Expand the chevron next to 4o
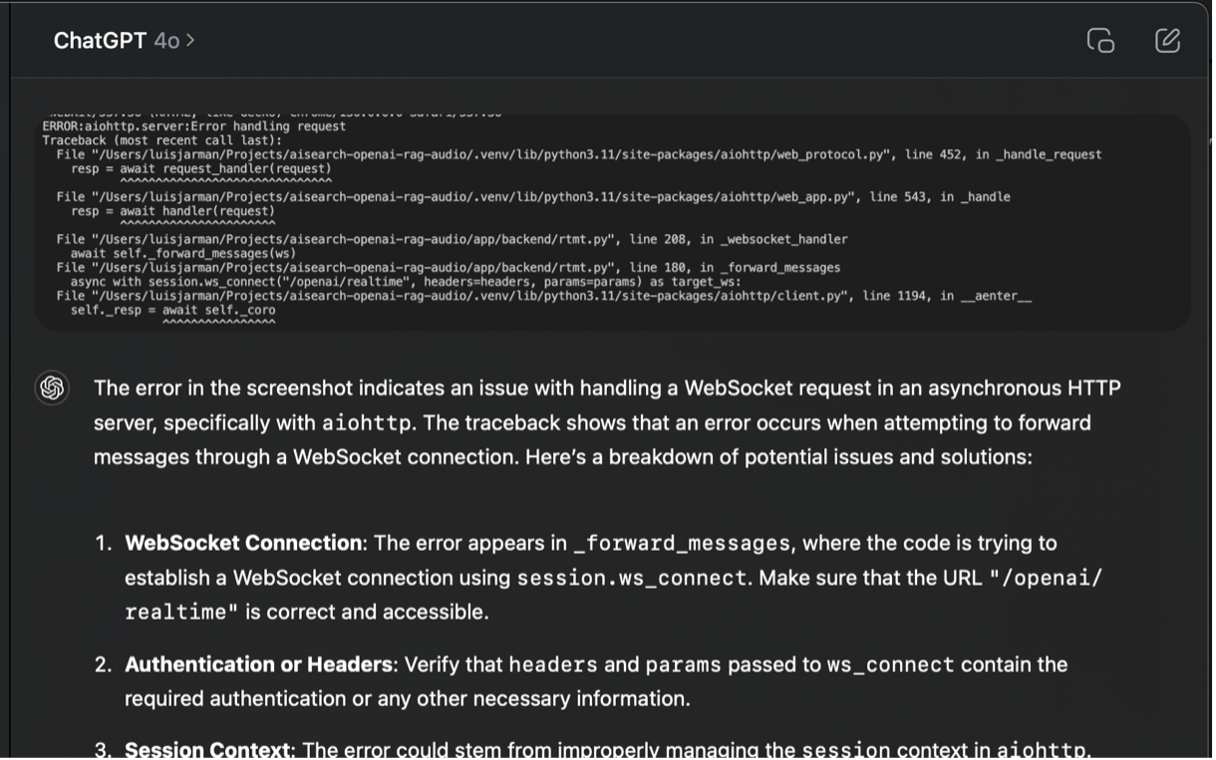The width and height of the screenshot is (1216, 760). pos(190,41)
